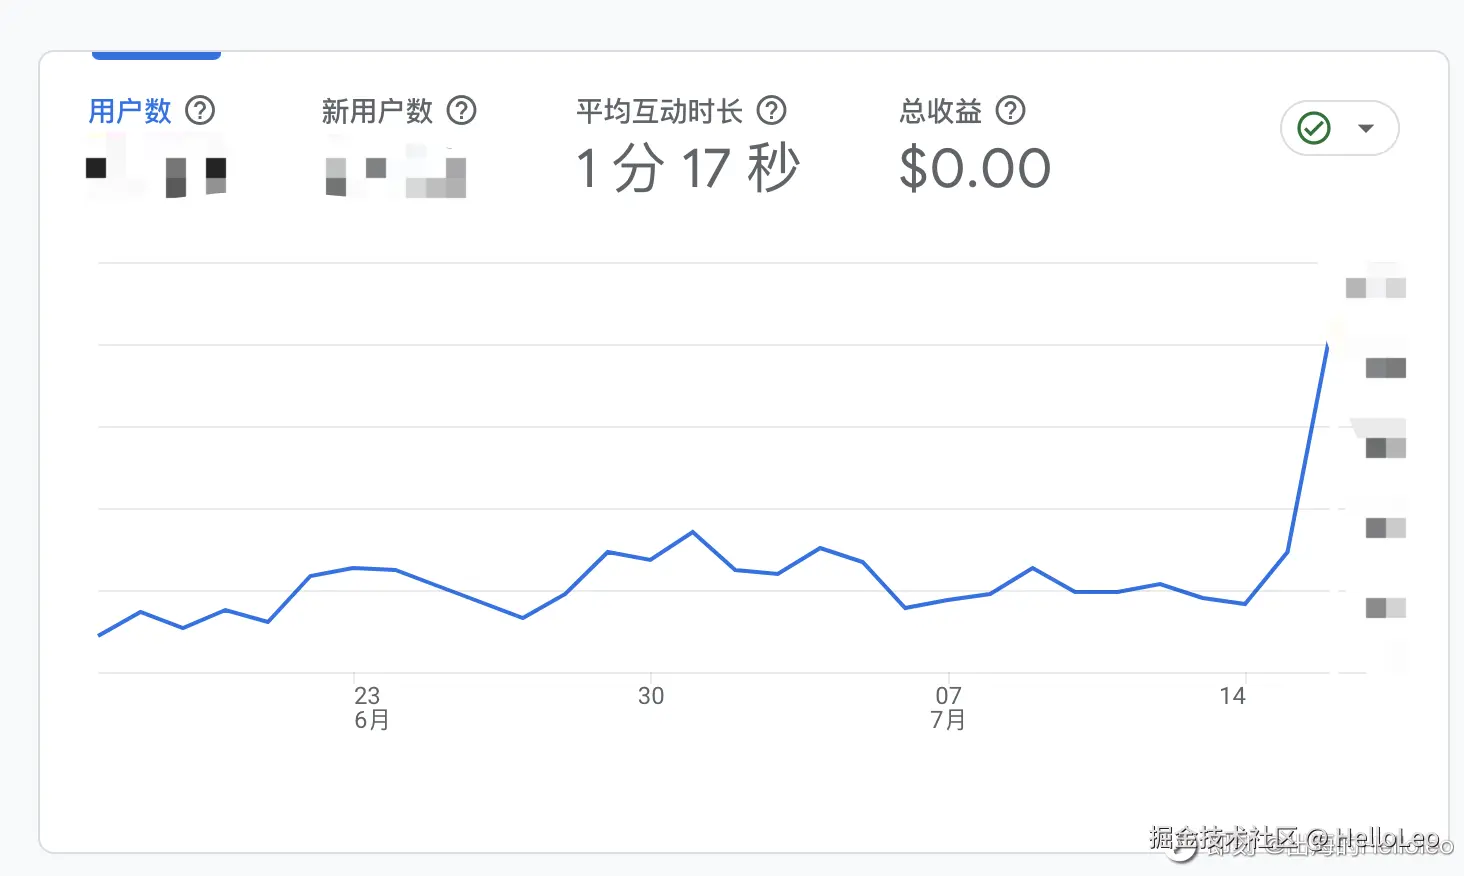Open help tooltip for 新用户数 metric

(x=462, y=111)
